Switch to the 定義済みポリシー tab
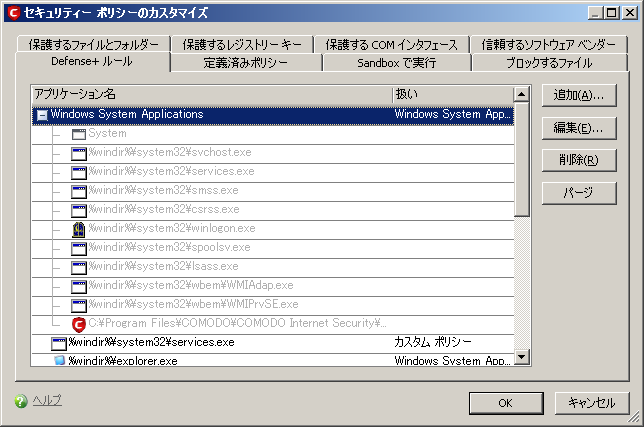The height and width of the screenshot is (427, 644). [x=246, y=62]
